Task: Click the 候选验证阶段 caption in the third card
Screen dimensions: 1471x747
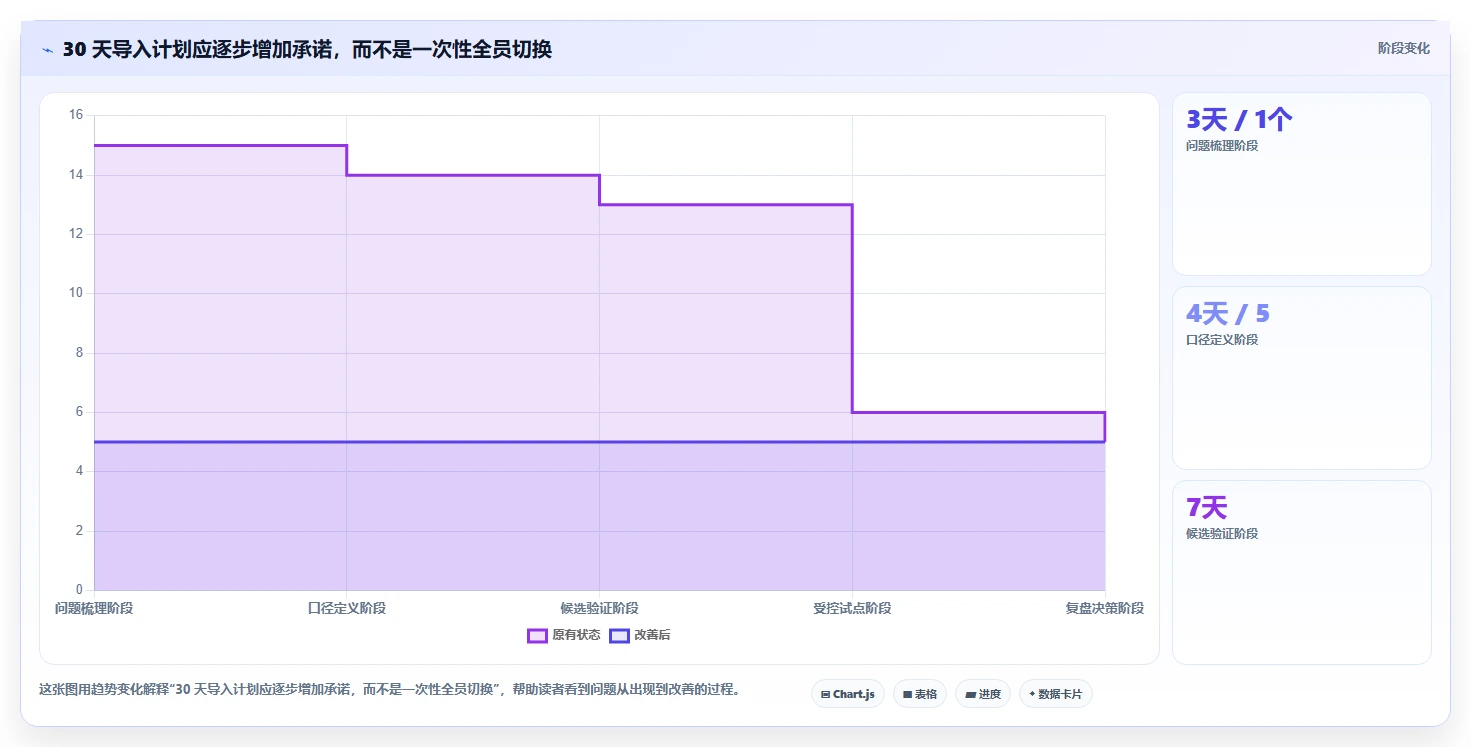Action: click(1222, 534)
